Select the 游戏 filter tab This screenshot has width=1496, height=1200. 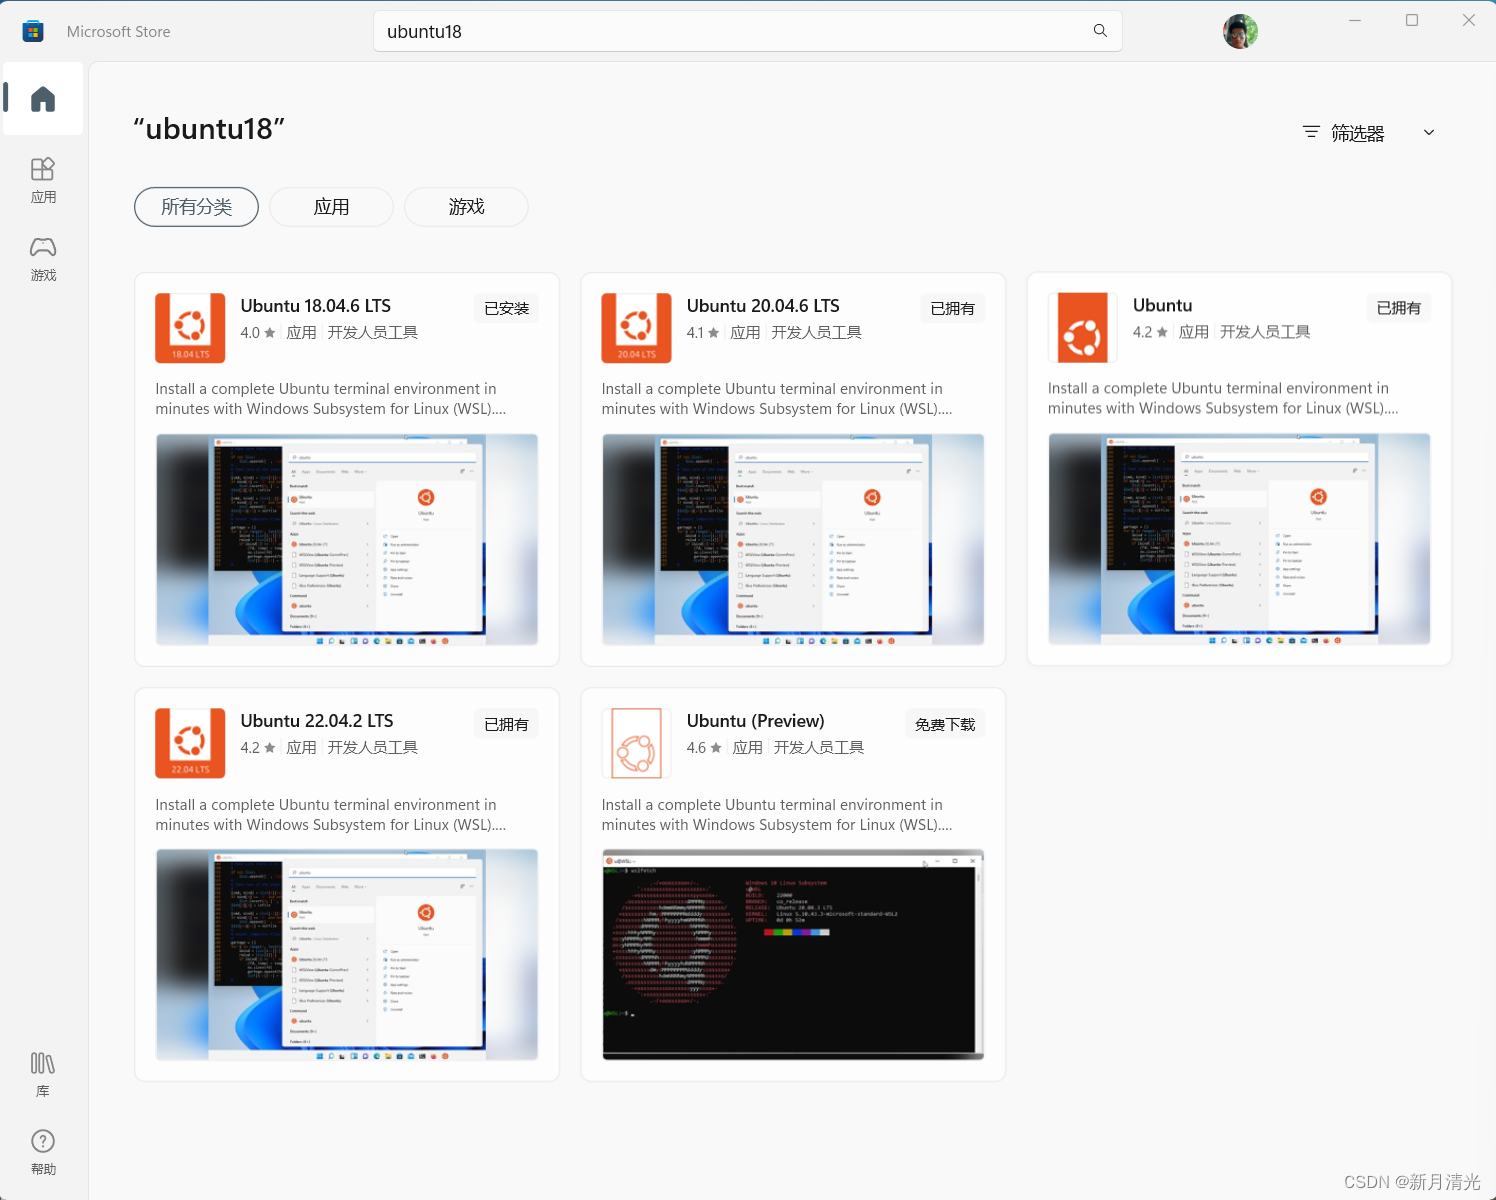point(466,207)
